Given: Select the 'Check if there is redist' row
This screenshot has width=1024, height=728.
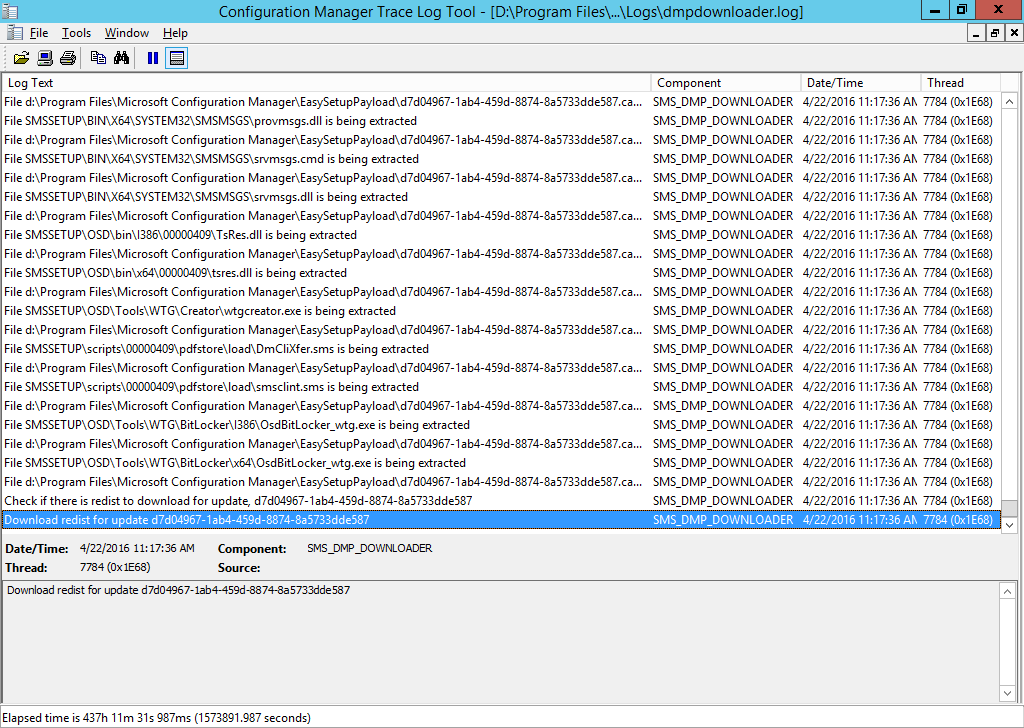Looking at the screenshot, I should [502, 501].
